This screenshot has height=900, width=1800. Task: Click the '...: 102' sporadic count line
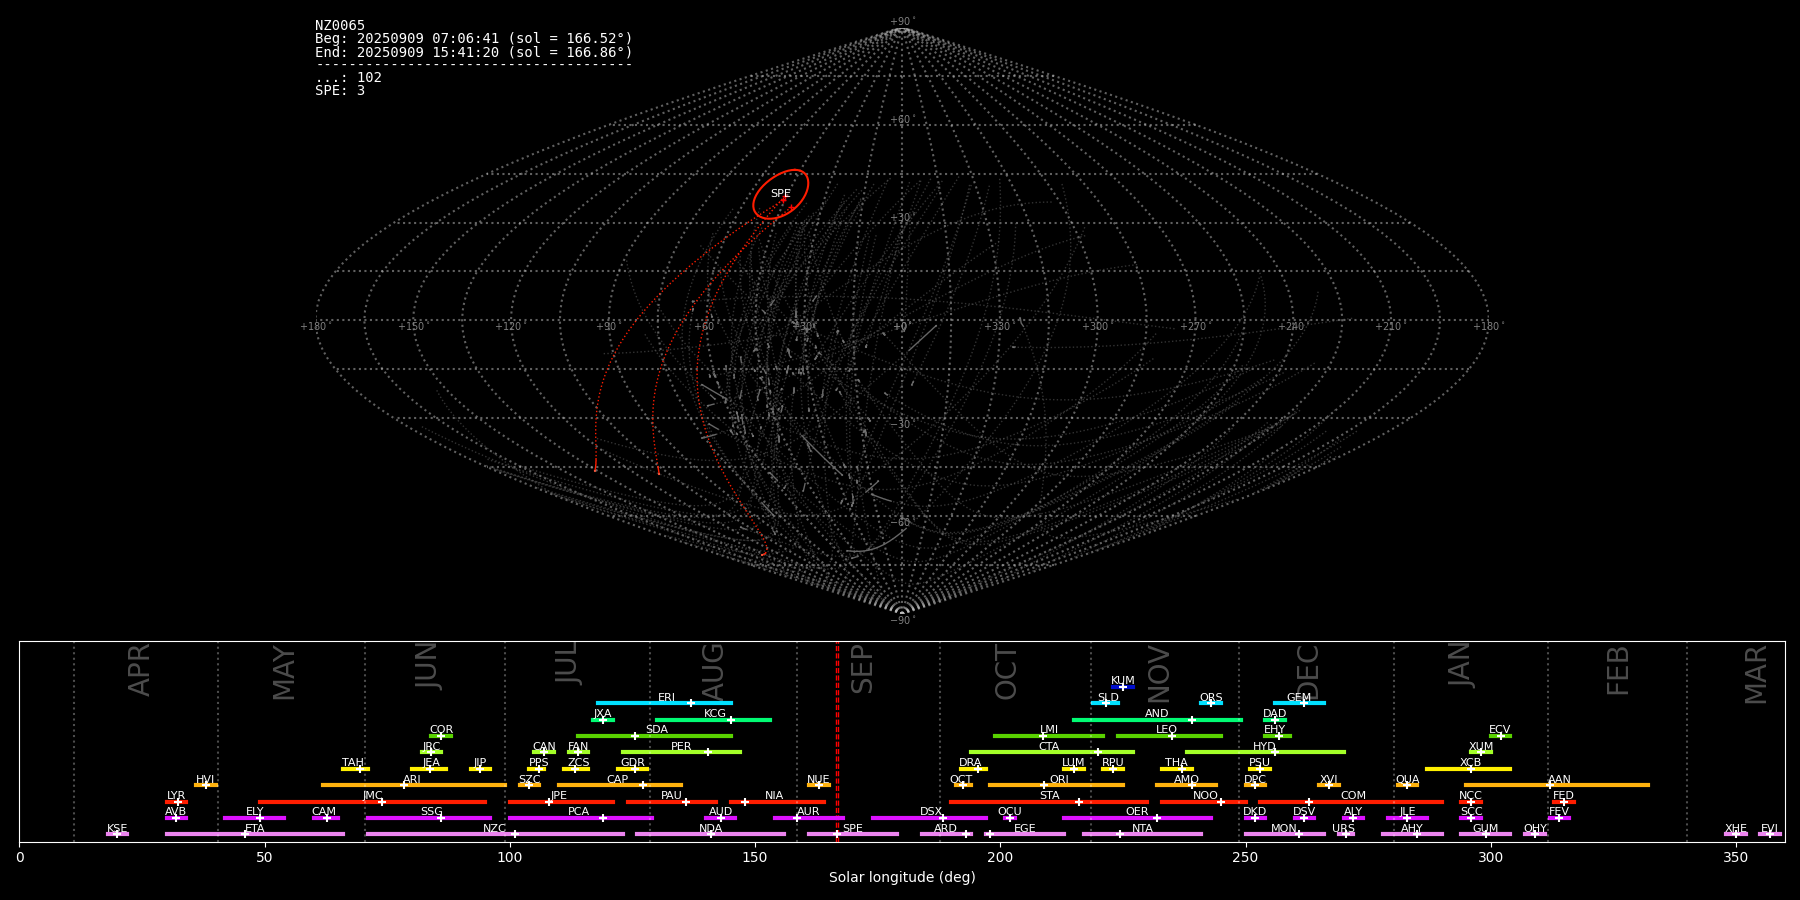[x=348, y=78]
